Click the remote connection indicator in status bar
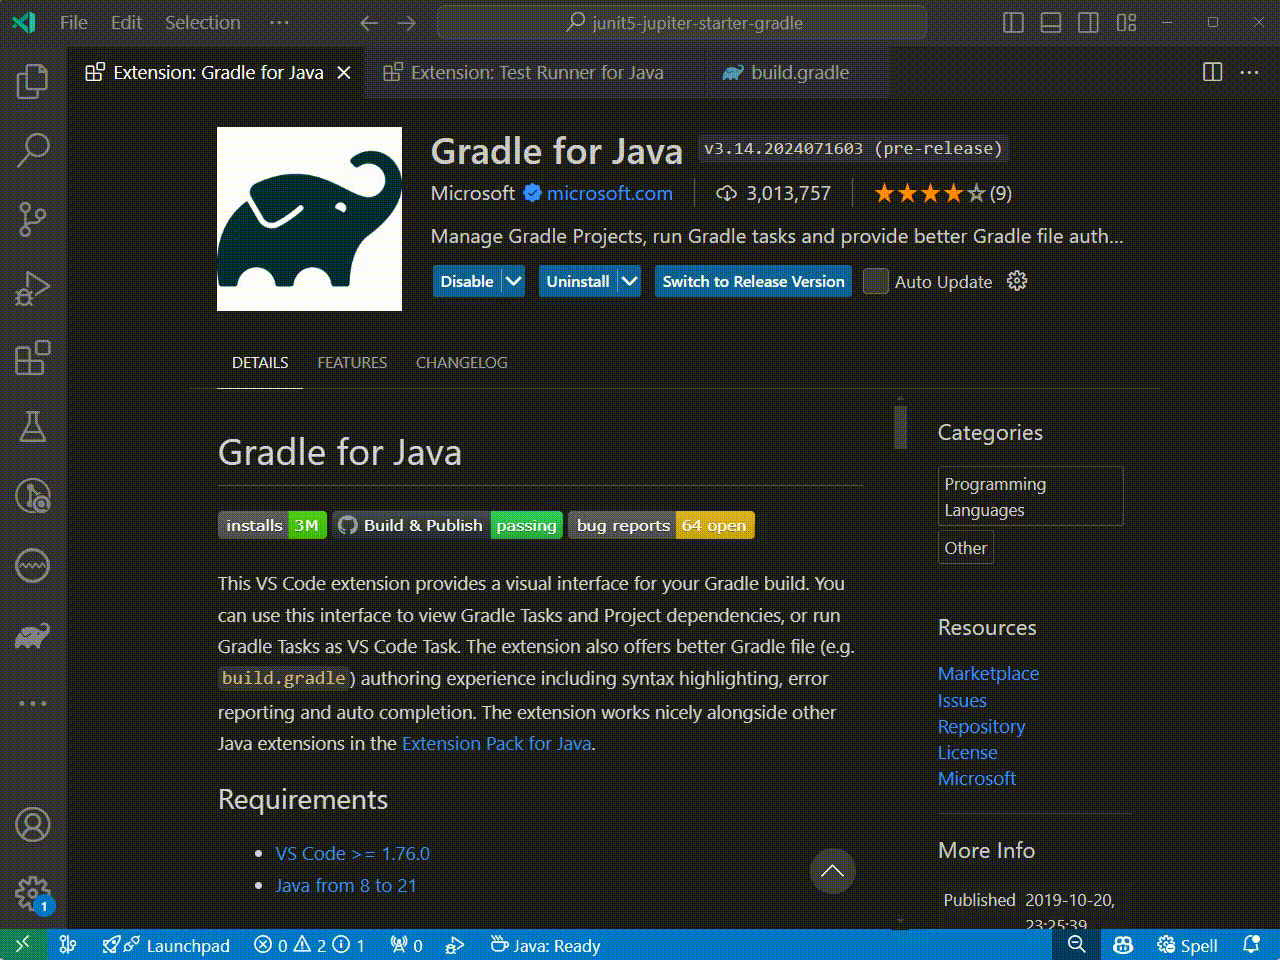The width and height of the screenshot is (1280, 960). tap(21, 945)
